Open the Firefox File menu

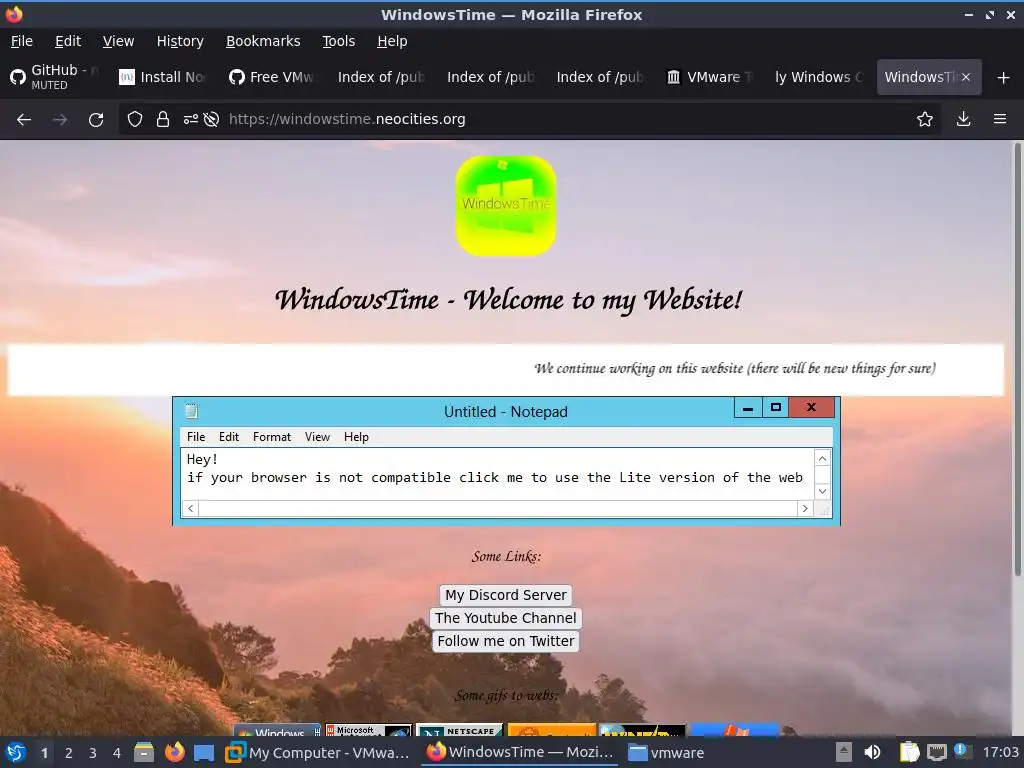click(22, 41)
